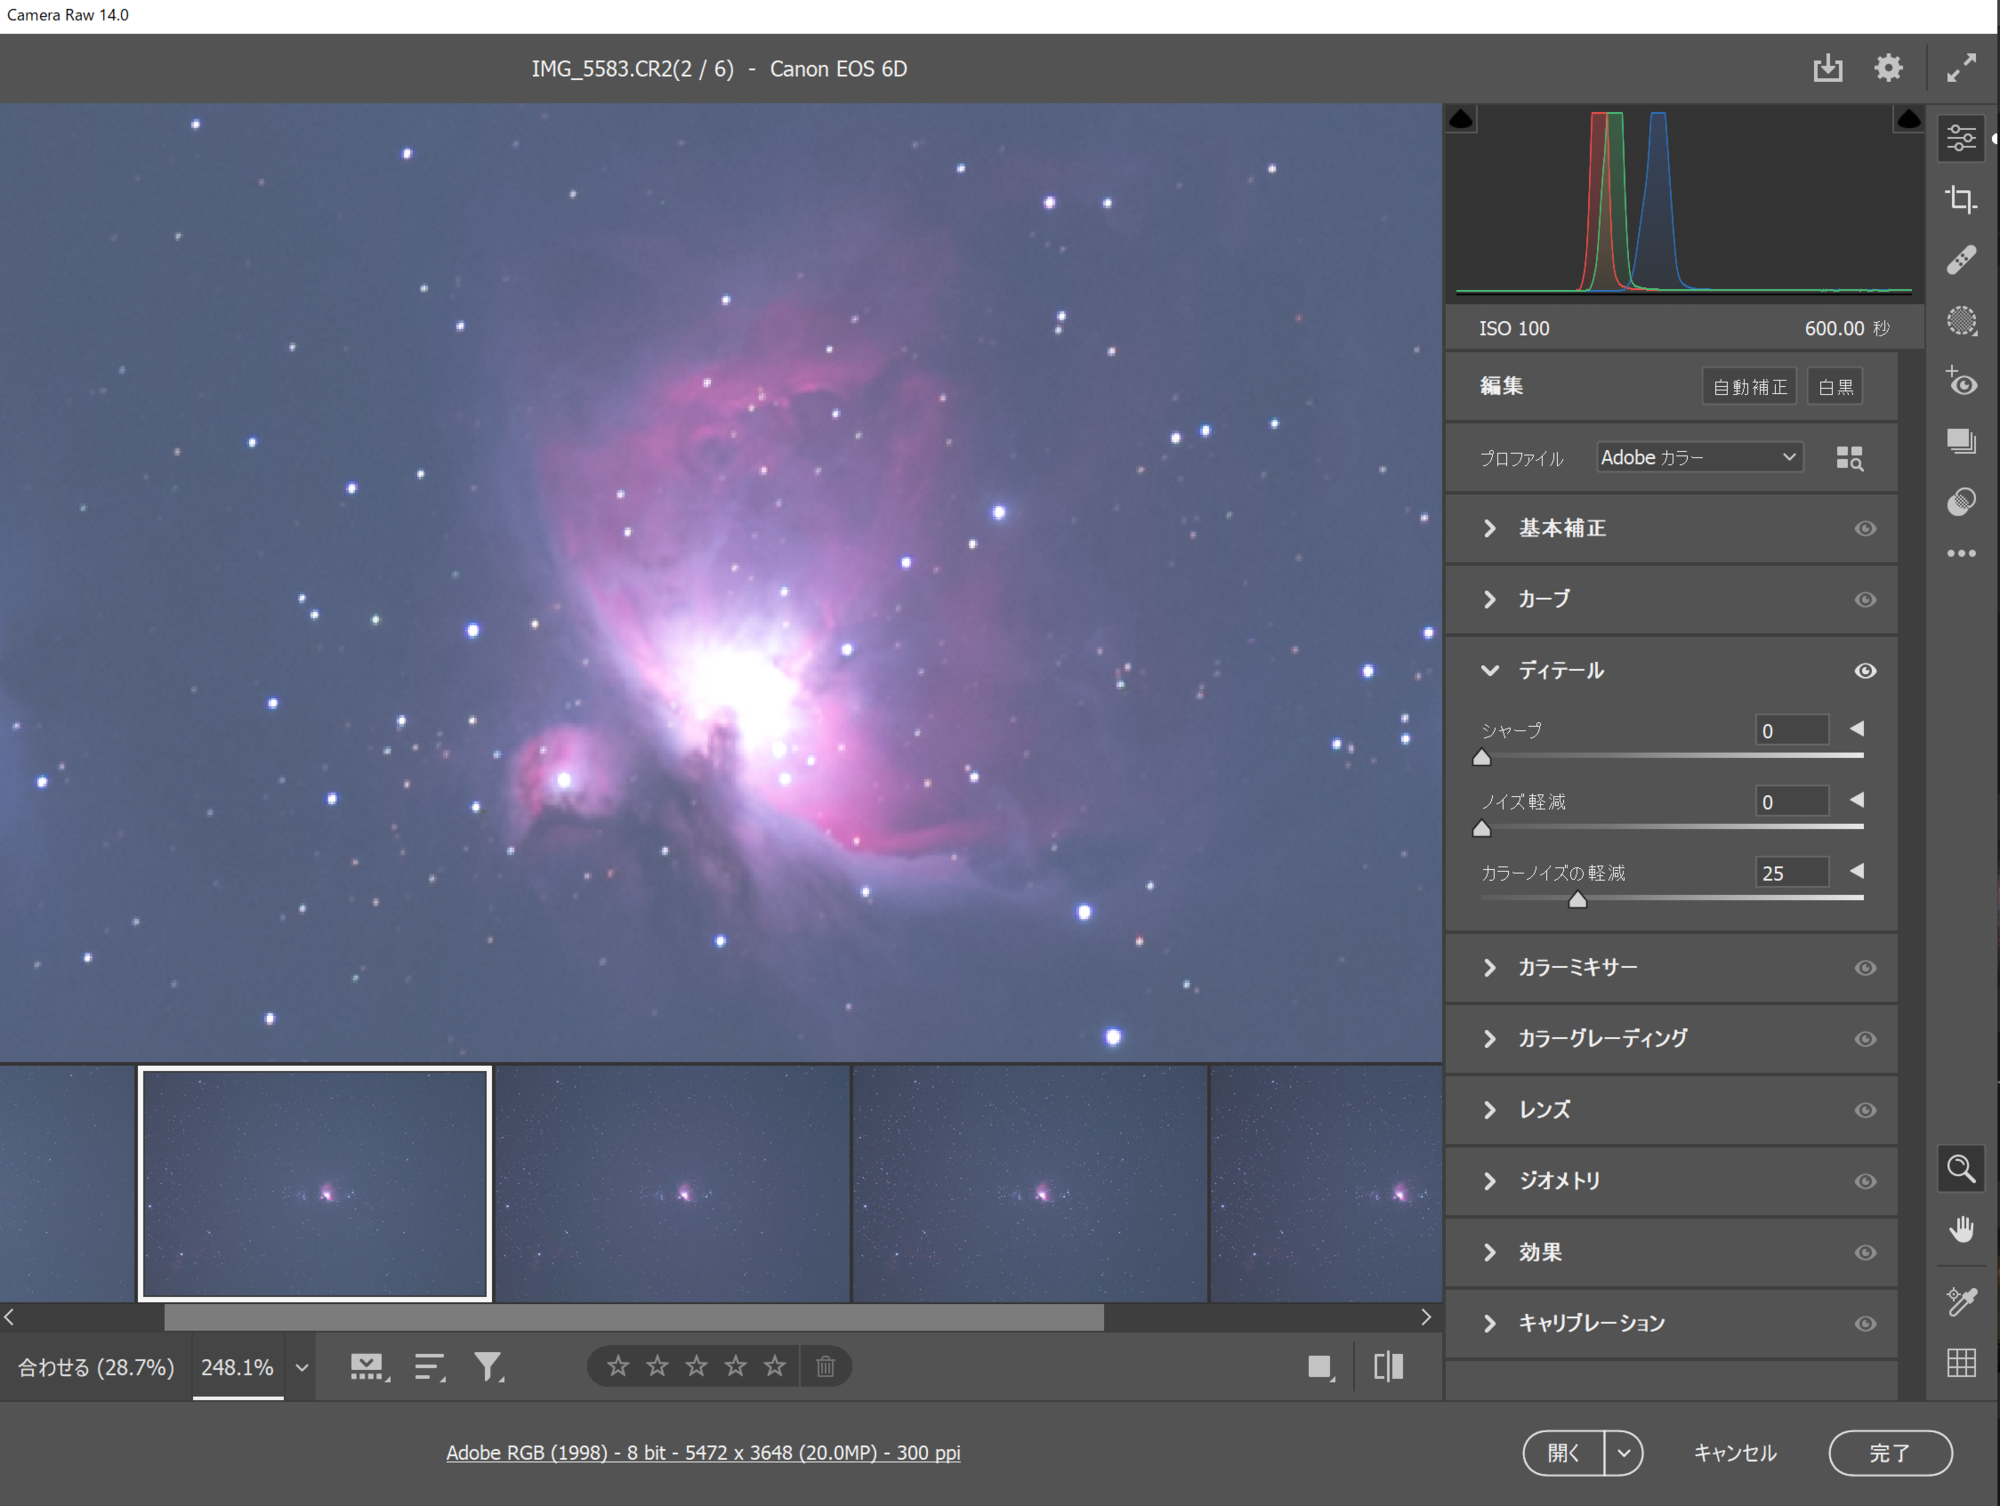Click the 自動補正 button

[x=1749, y=387]
